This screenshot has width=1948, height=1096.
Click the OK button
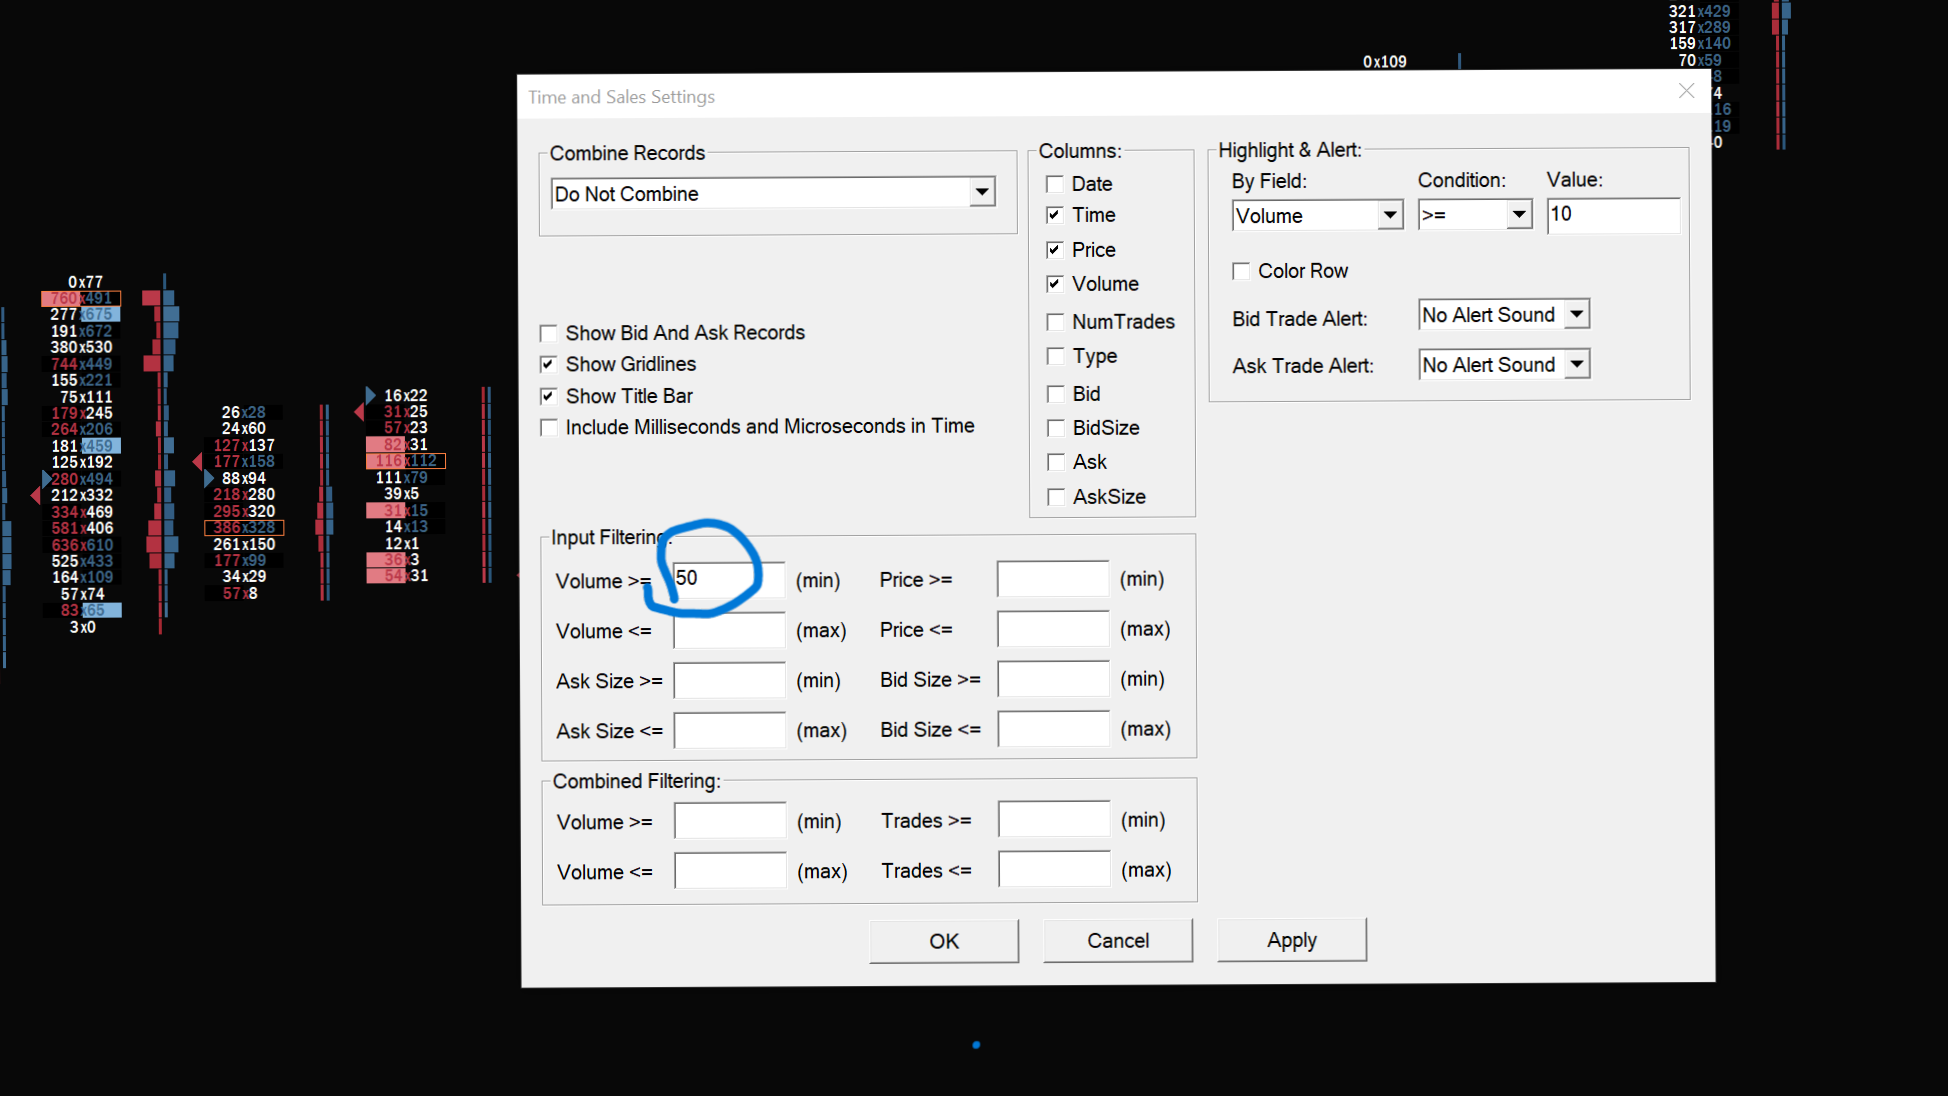pyautogui.click(x=943, y=941)
